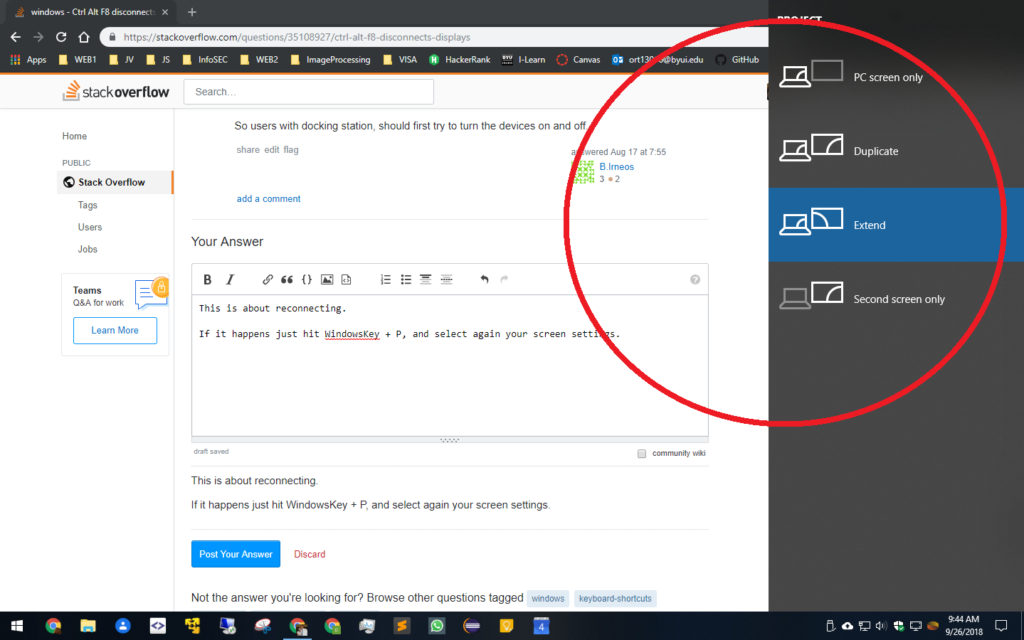Viewport: 1024px width, 640px height.
Task: Select Second screen only option
Action: (x=898, y=299)
